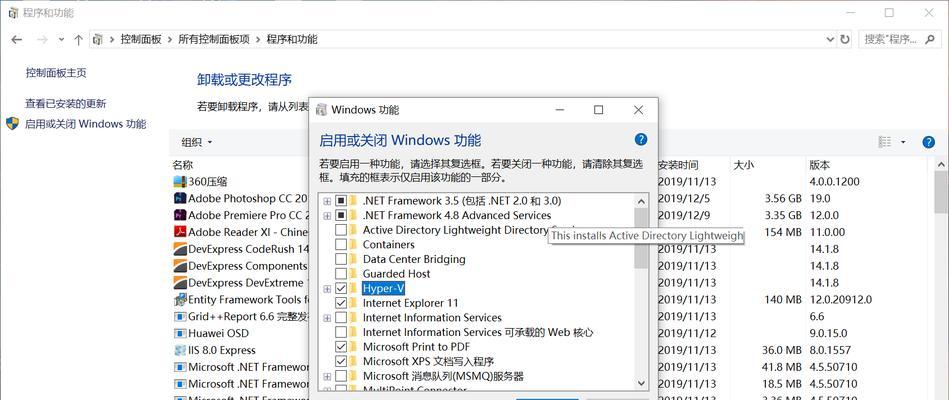
Task: Select Adobe Photoshop CC program icon
Action: tap(180, 198)
